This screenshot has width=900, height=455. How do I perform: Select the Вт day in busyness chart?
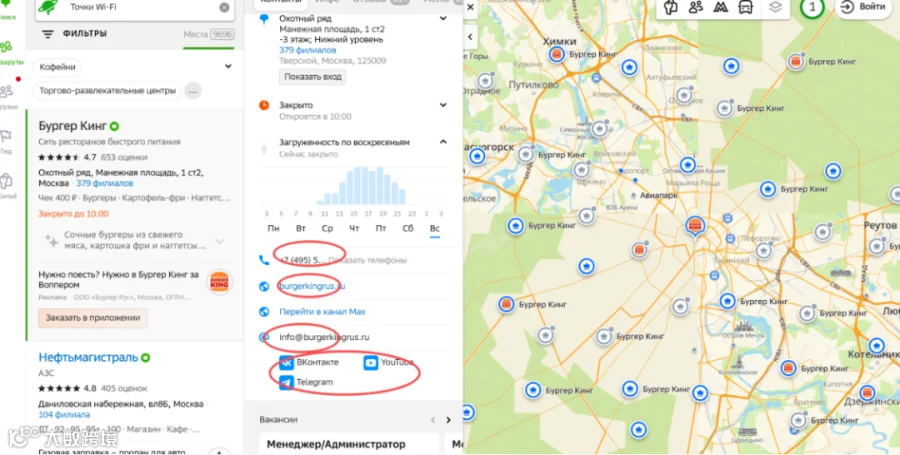pos(301,228)
